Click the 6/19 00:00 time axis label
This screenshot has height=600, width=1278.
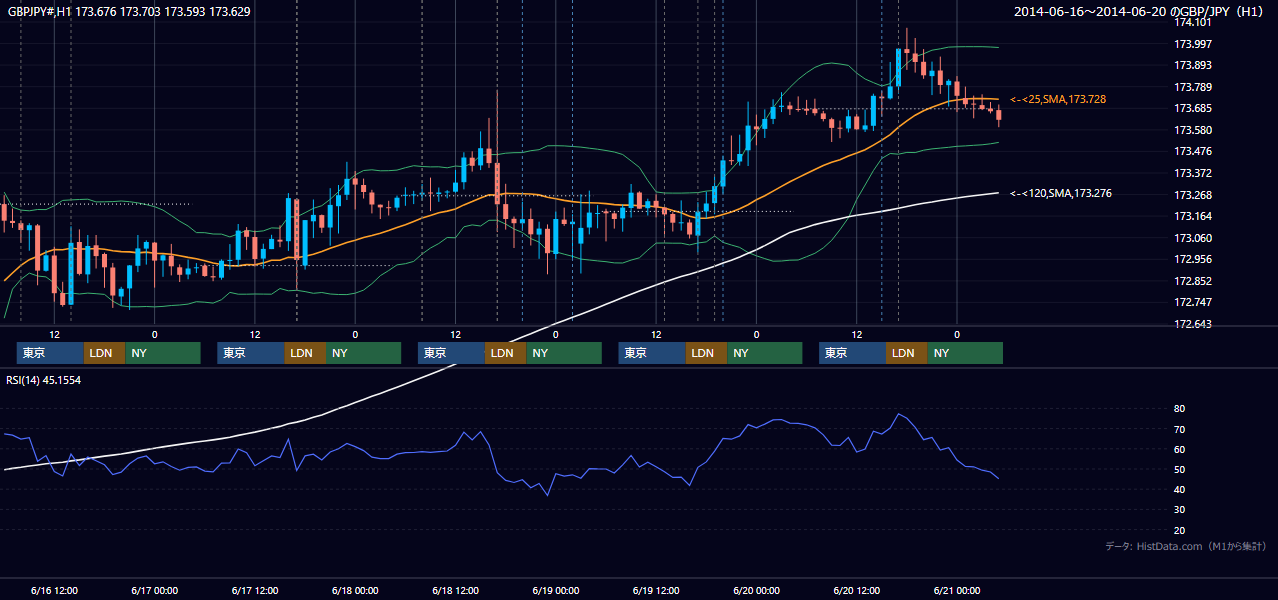(x=556, y=590)
